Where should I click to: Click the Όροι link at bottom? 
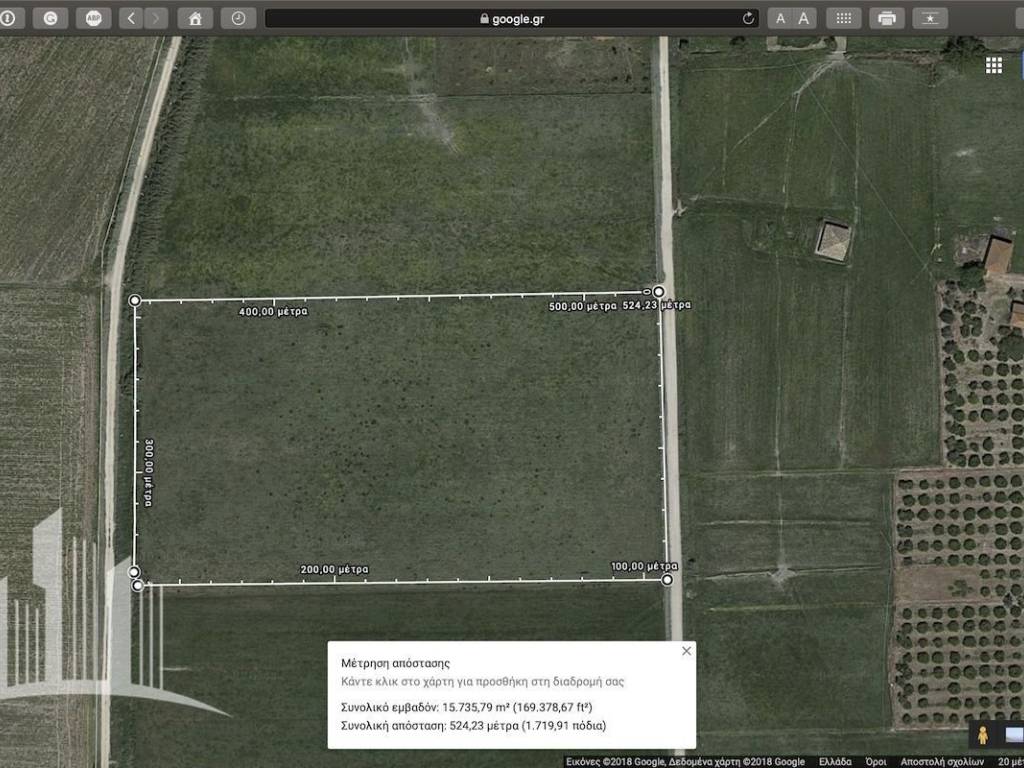[x=876, y=761]
